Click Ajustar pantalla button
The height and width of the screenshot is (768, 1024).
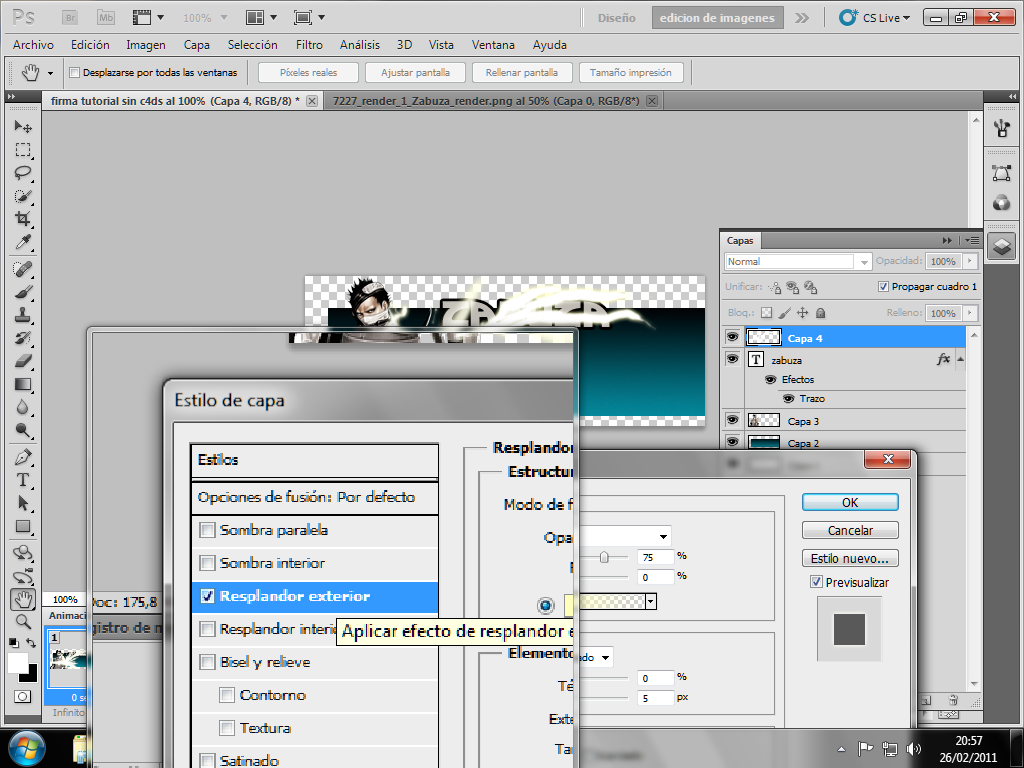point(415,72)
